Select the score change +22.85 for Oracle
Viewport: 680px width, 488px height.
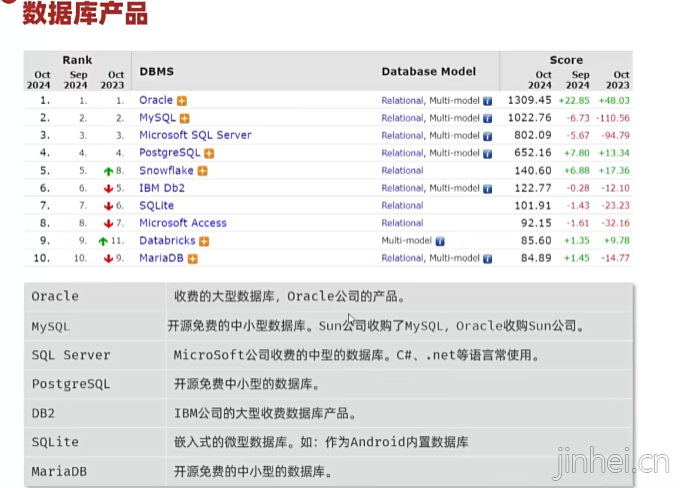point(574,101)
